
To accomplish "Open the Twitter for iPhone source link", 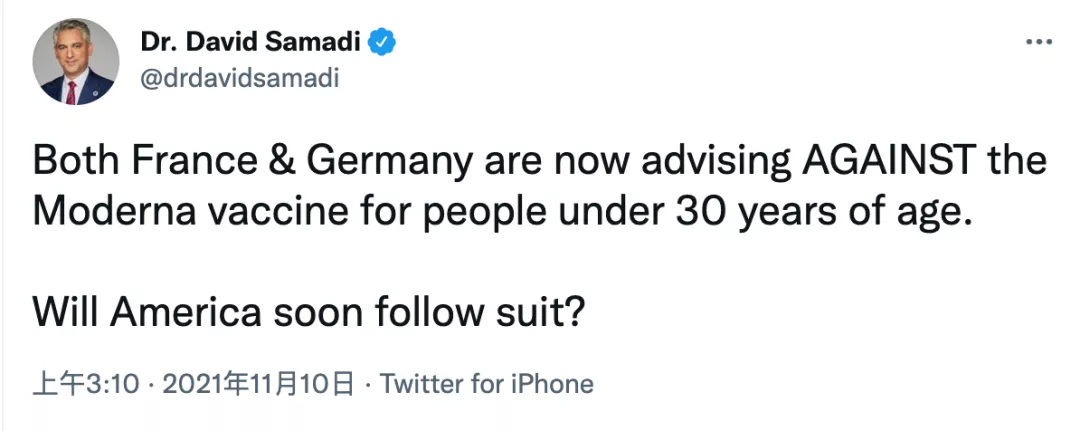I will click(x=487, y=384).
